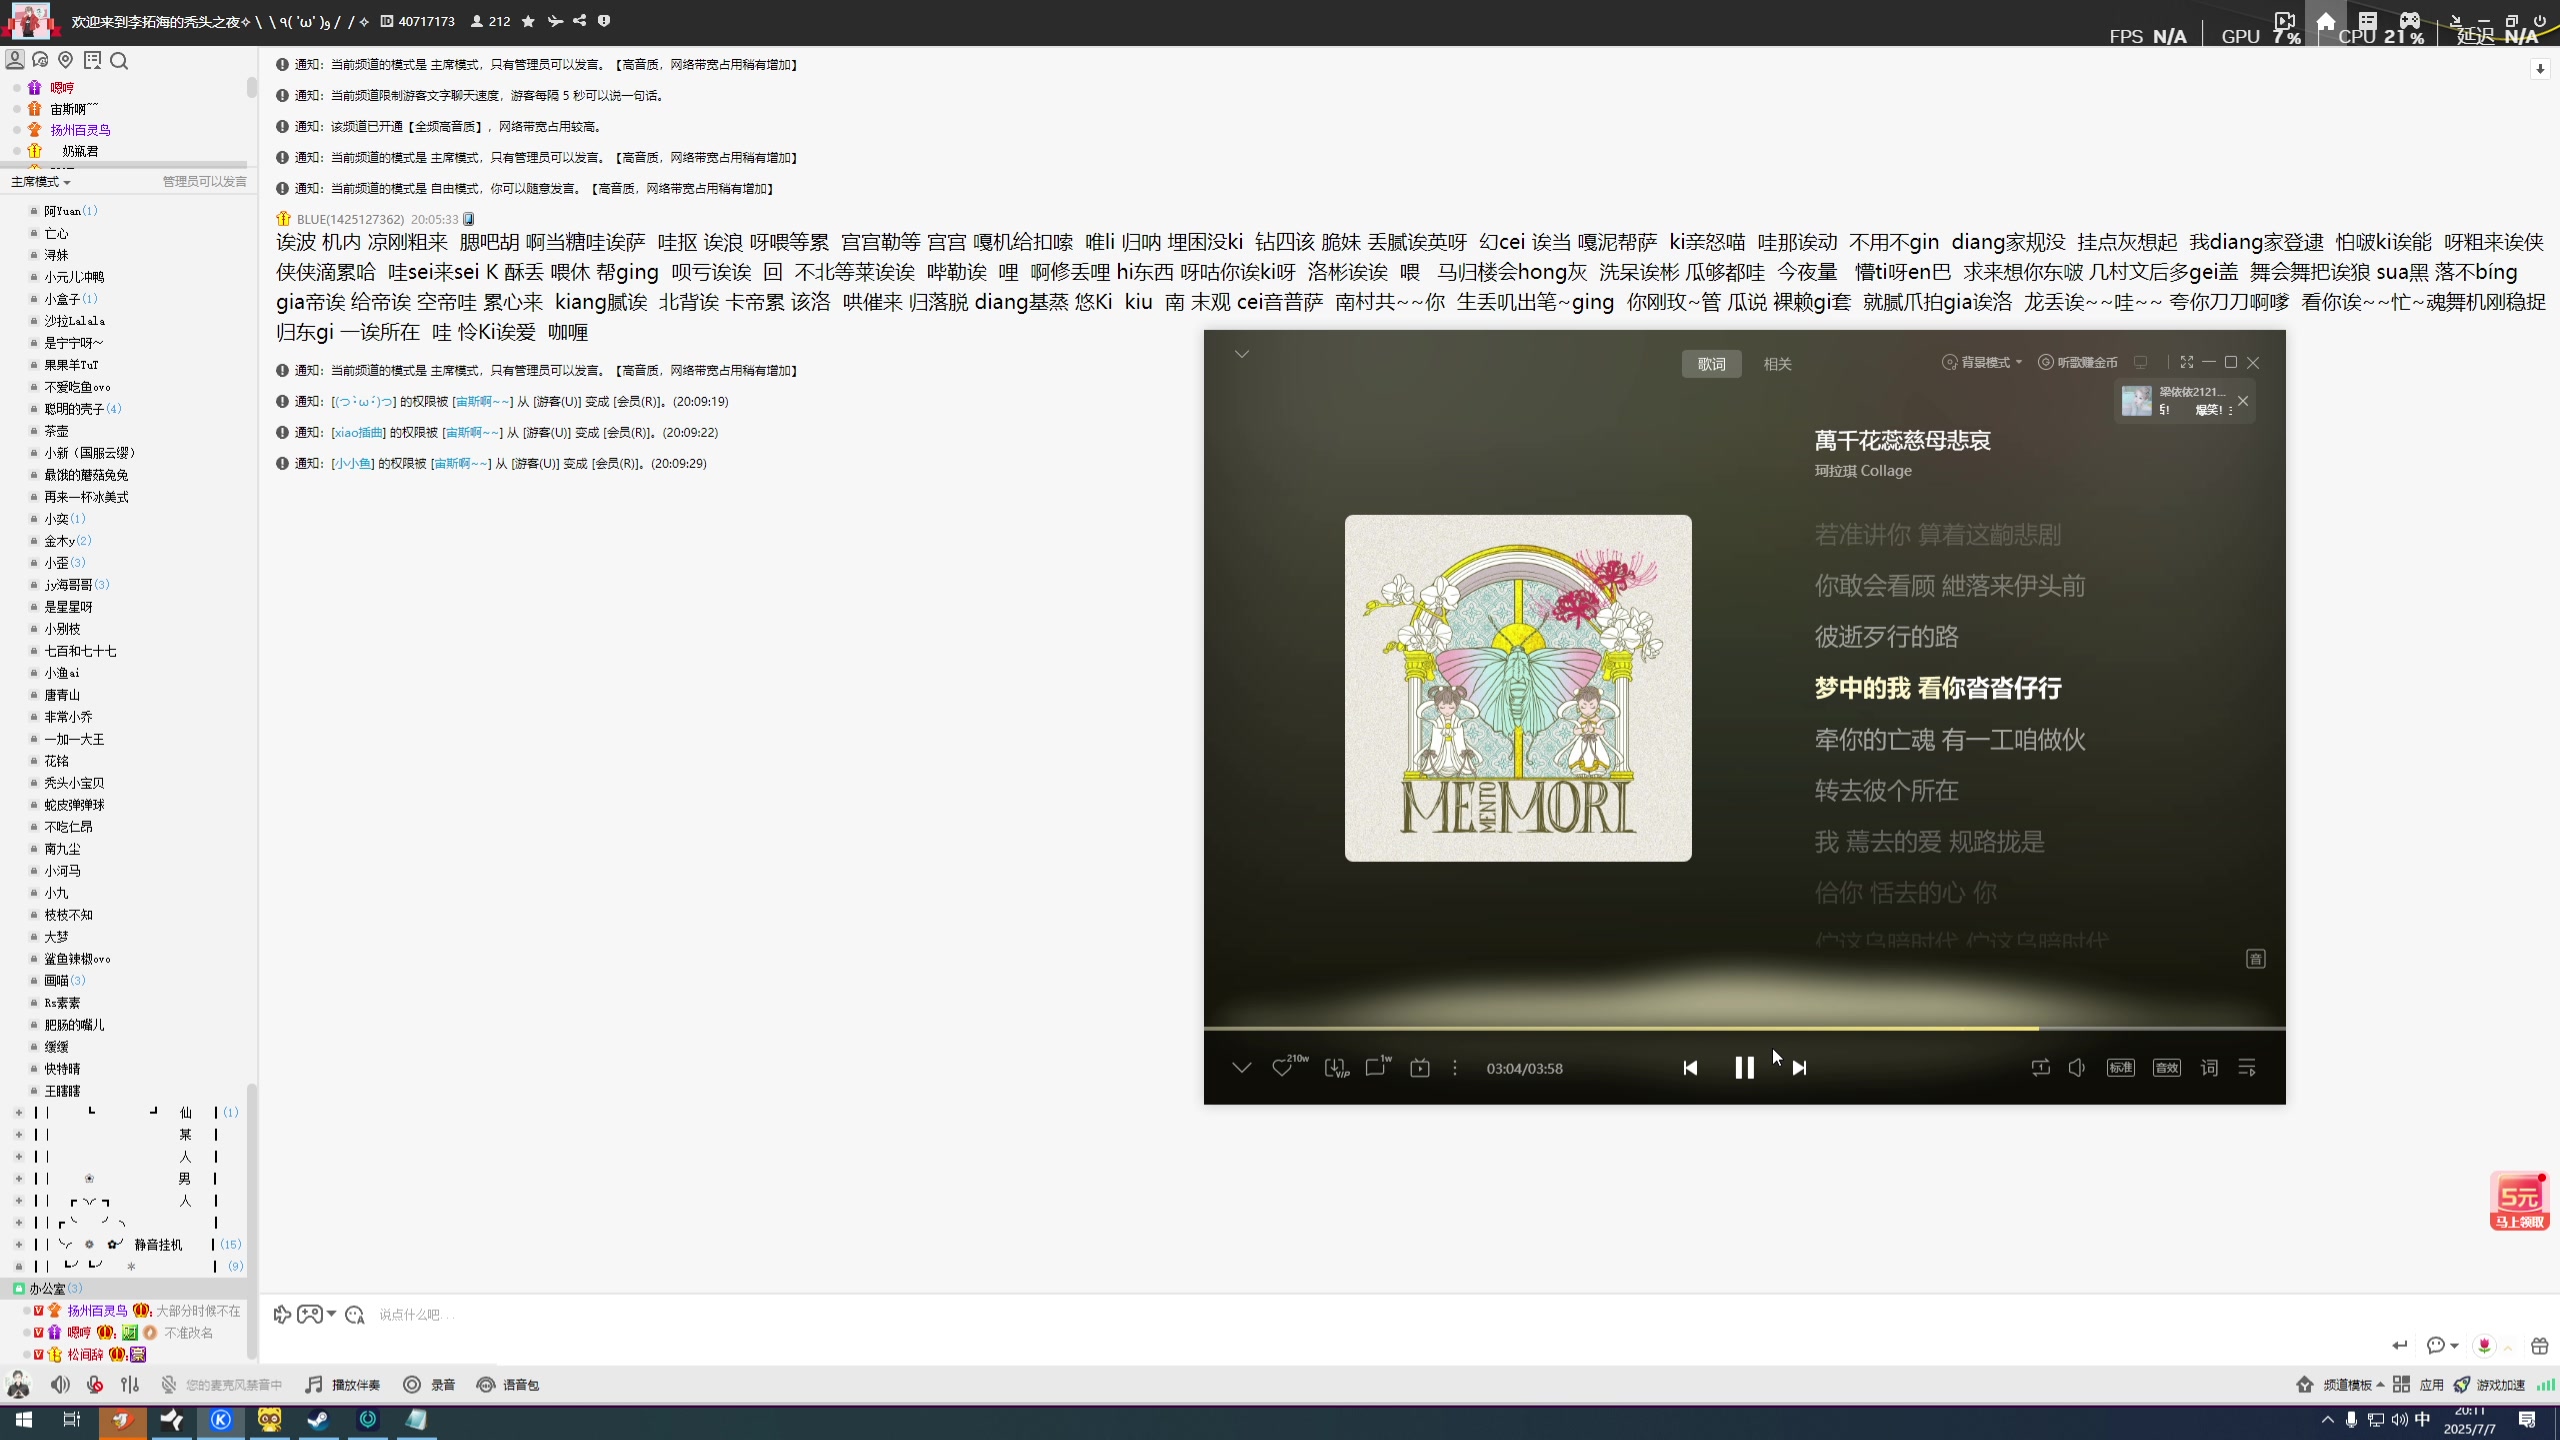Screen dimensions: 2560x1440
Task: Click the emoji icon beside chat input
Action: 354,1314
